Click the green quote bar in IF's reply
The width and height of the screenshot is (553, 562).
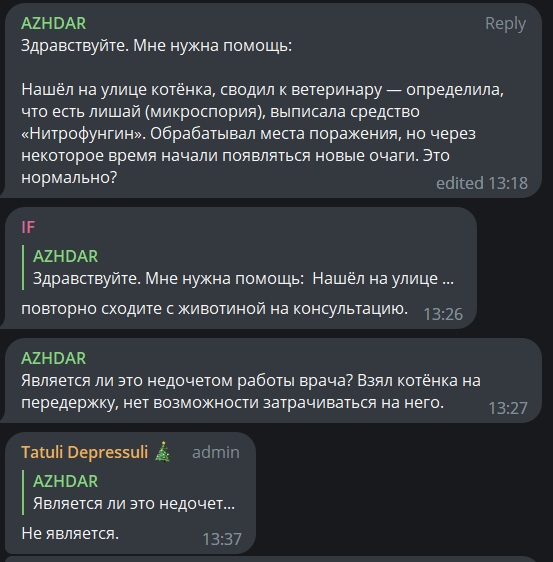coord(23,267)
